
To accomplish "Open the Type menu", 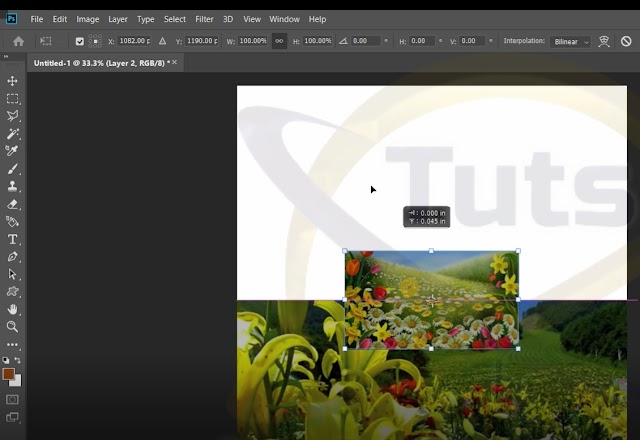I will click(145, 19).
